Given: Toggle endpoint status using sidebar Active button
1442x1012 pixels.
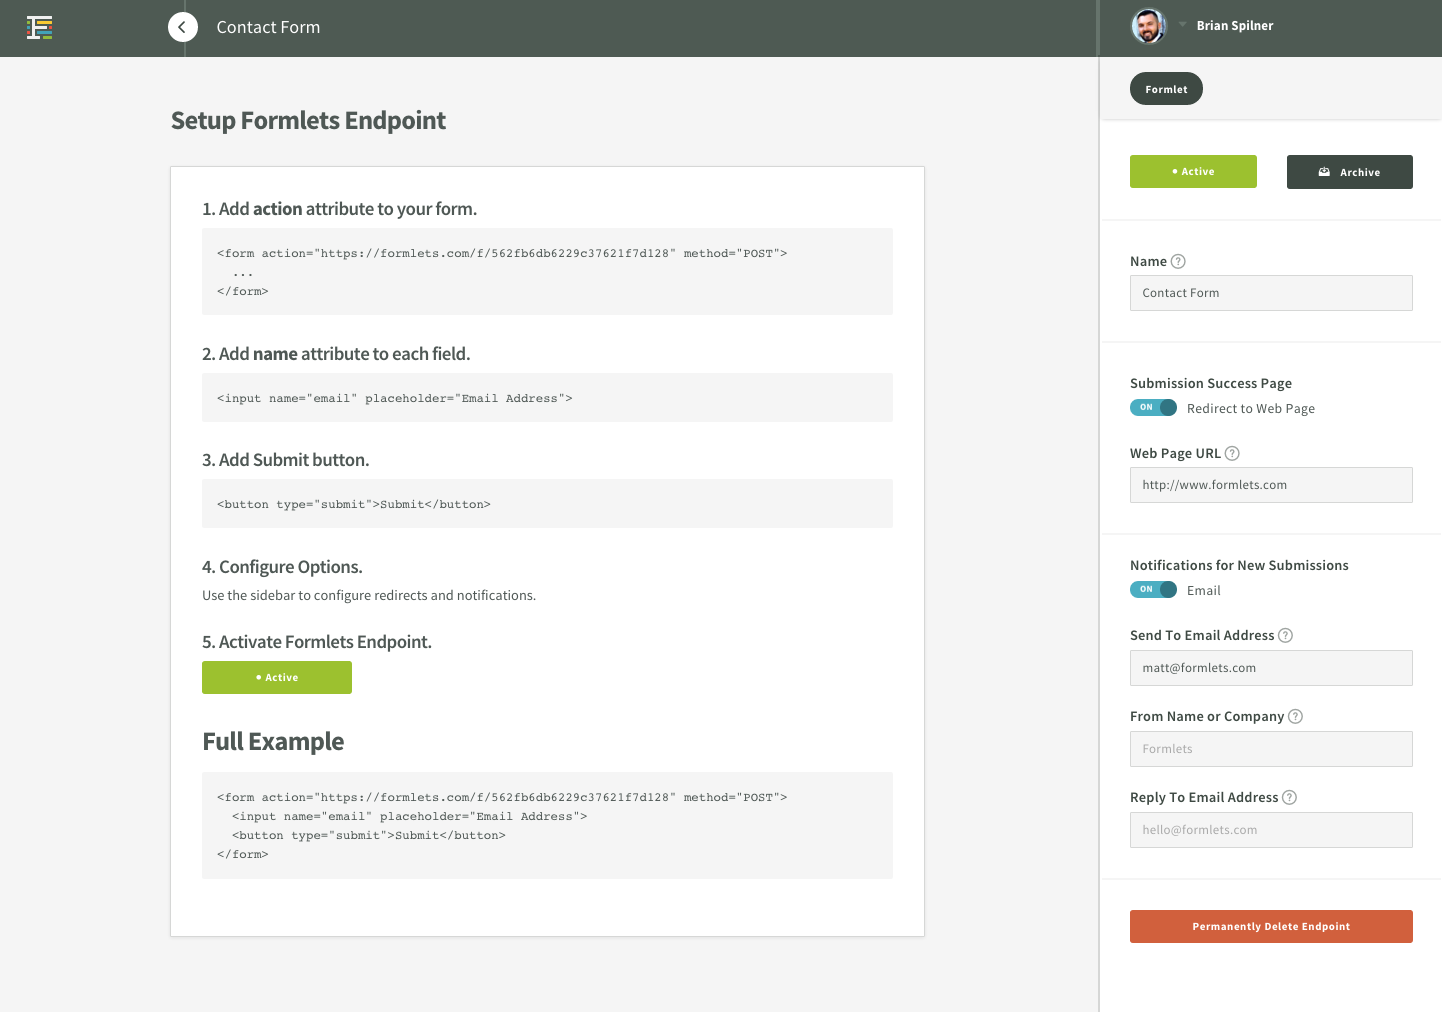Looking at the screenshot, I should click(1193, 171).
